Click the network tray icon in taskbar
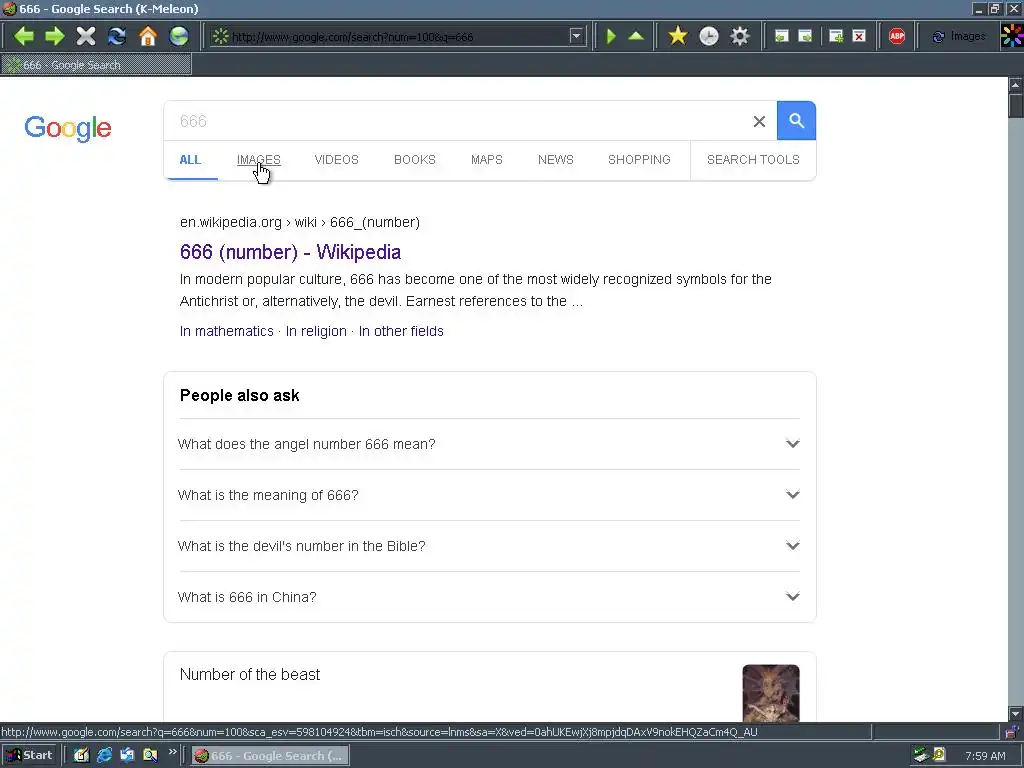The image size is (1024, 768). [921, 756]
